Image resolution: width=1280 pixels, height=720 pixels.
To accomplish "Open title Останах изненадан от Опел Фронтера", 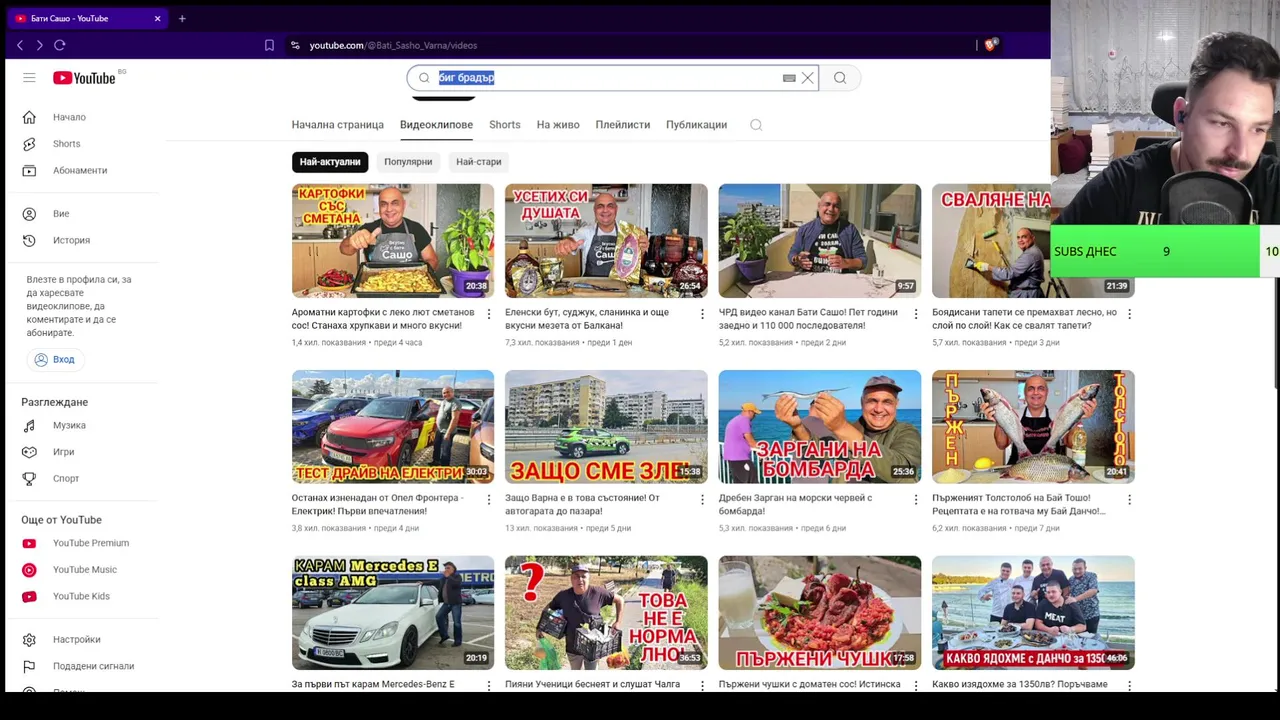I will tap(378, 504).
